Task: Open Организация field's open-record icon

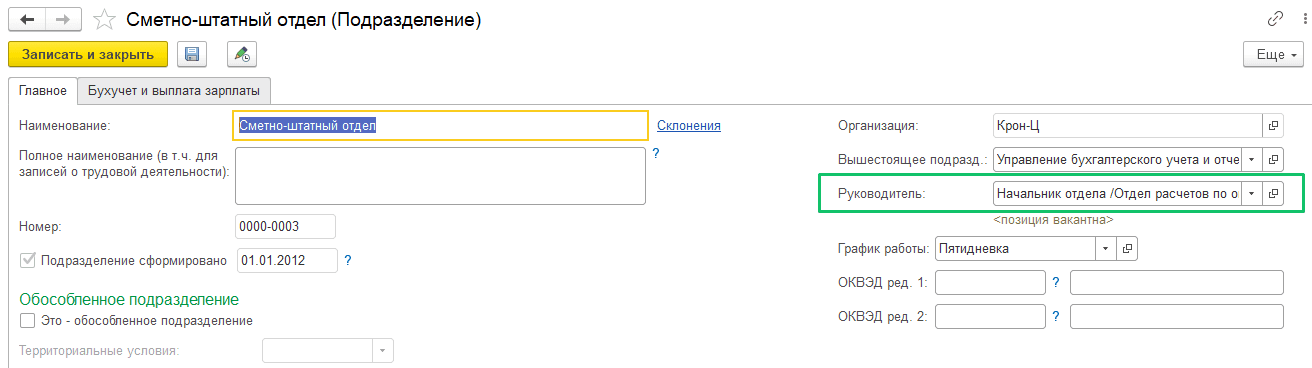Action: click(x=1273, y=126)
